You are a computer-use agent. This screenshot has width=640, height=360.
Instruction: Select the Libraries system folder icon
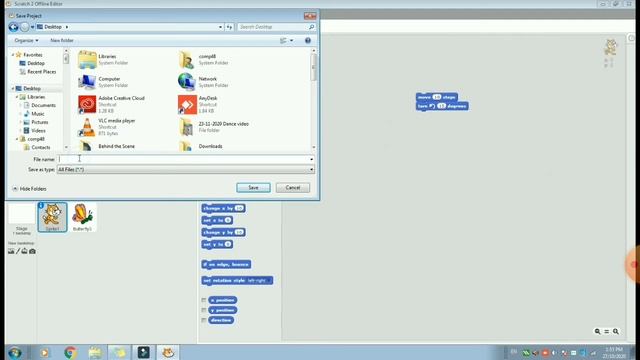[87, 60]
